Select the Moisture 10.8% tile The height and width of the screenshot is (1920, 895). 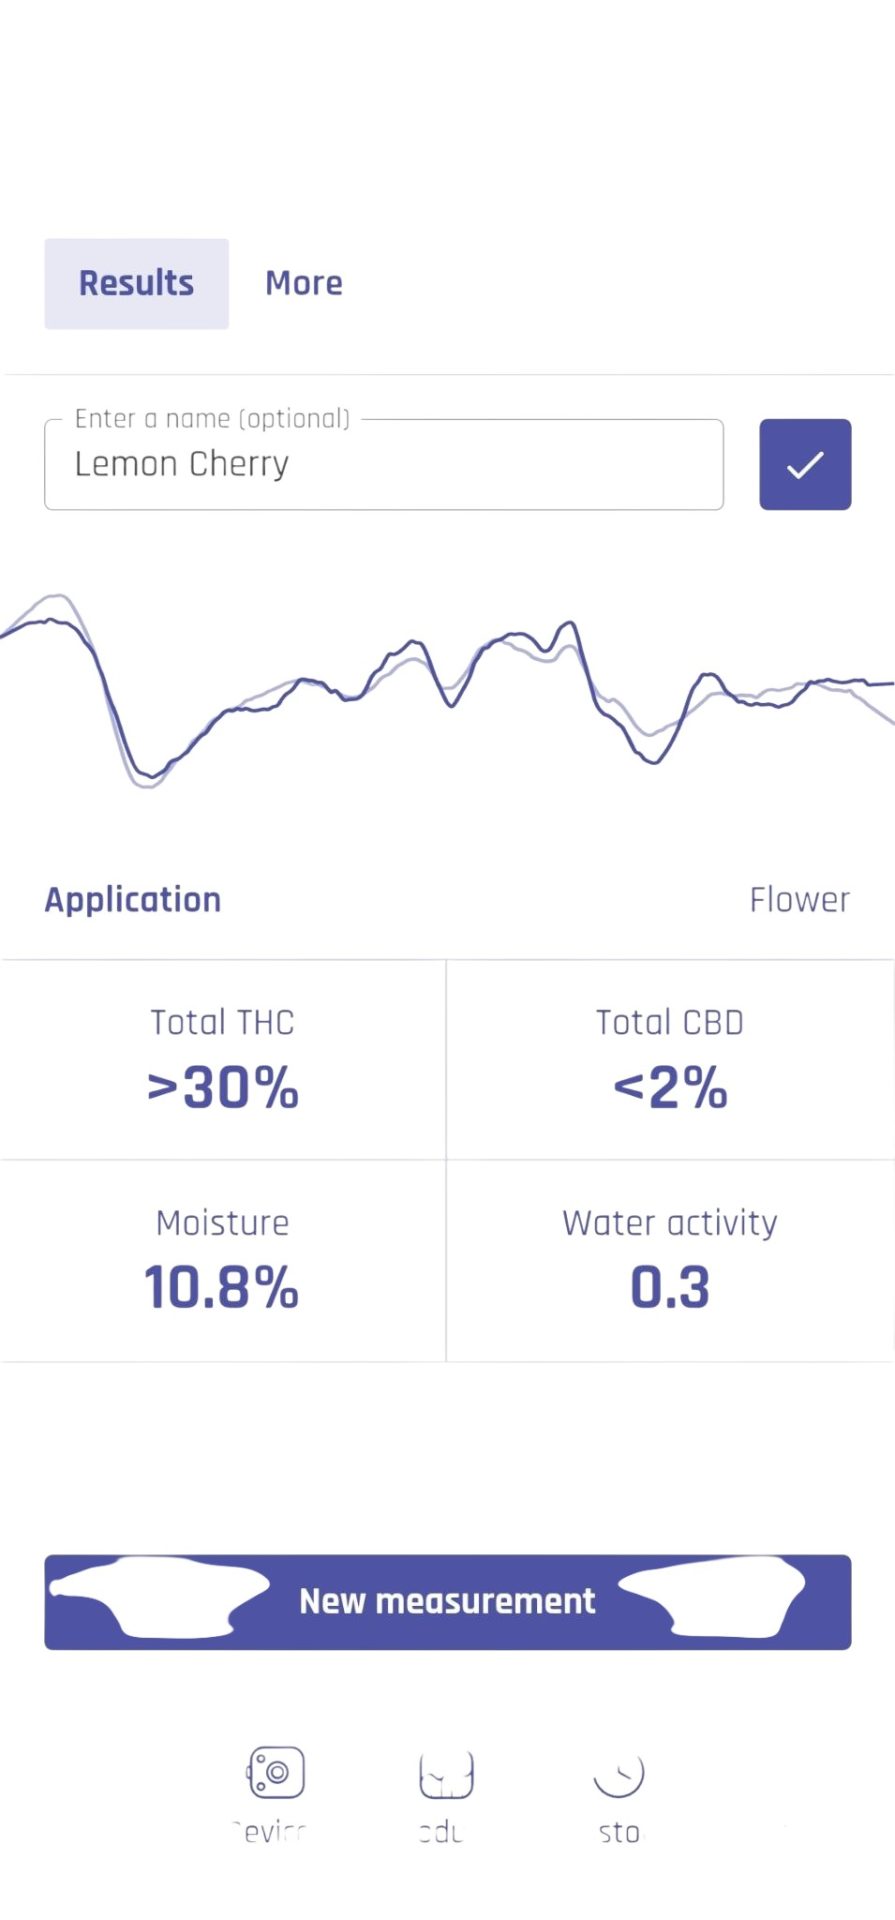point(223,1261)
